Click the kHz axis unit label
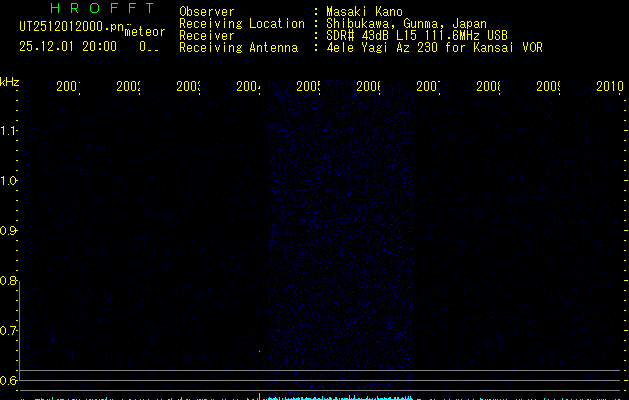 tap(10, 82)
